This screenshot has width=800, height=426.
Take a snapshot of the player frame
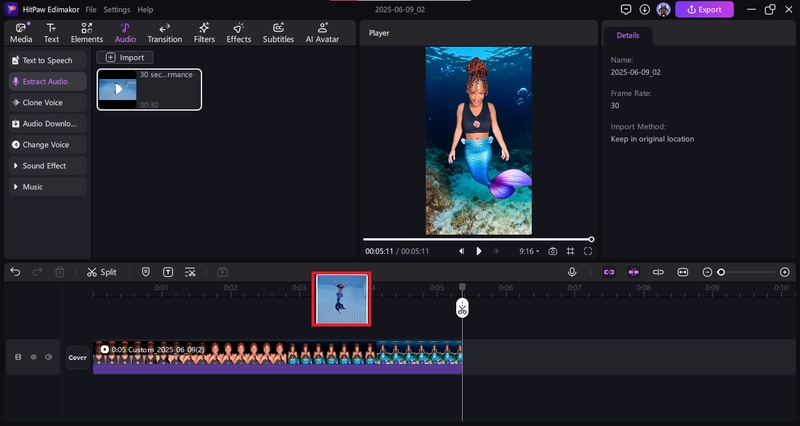(x=553, y=251)
